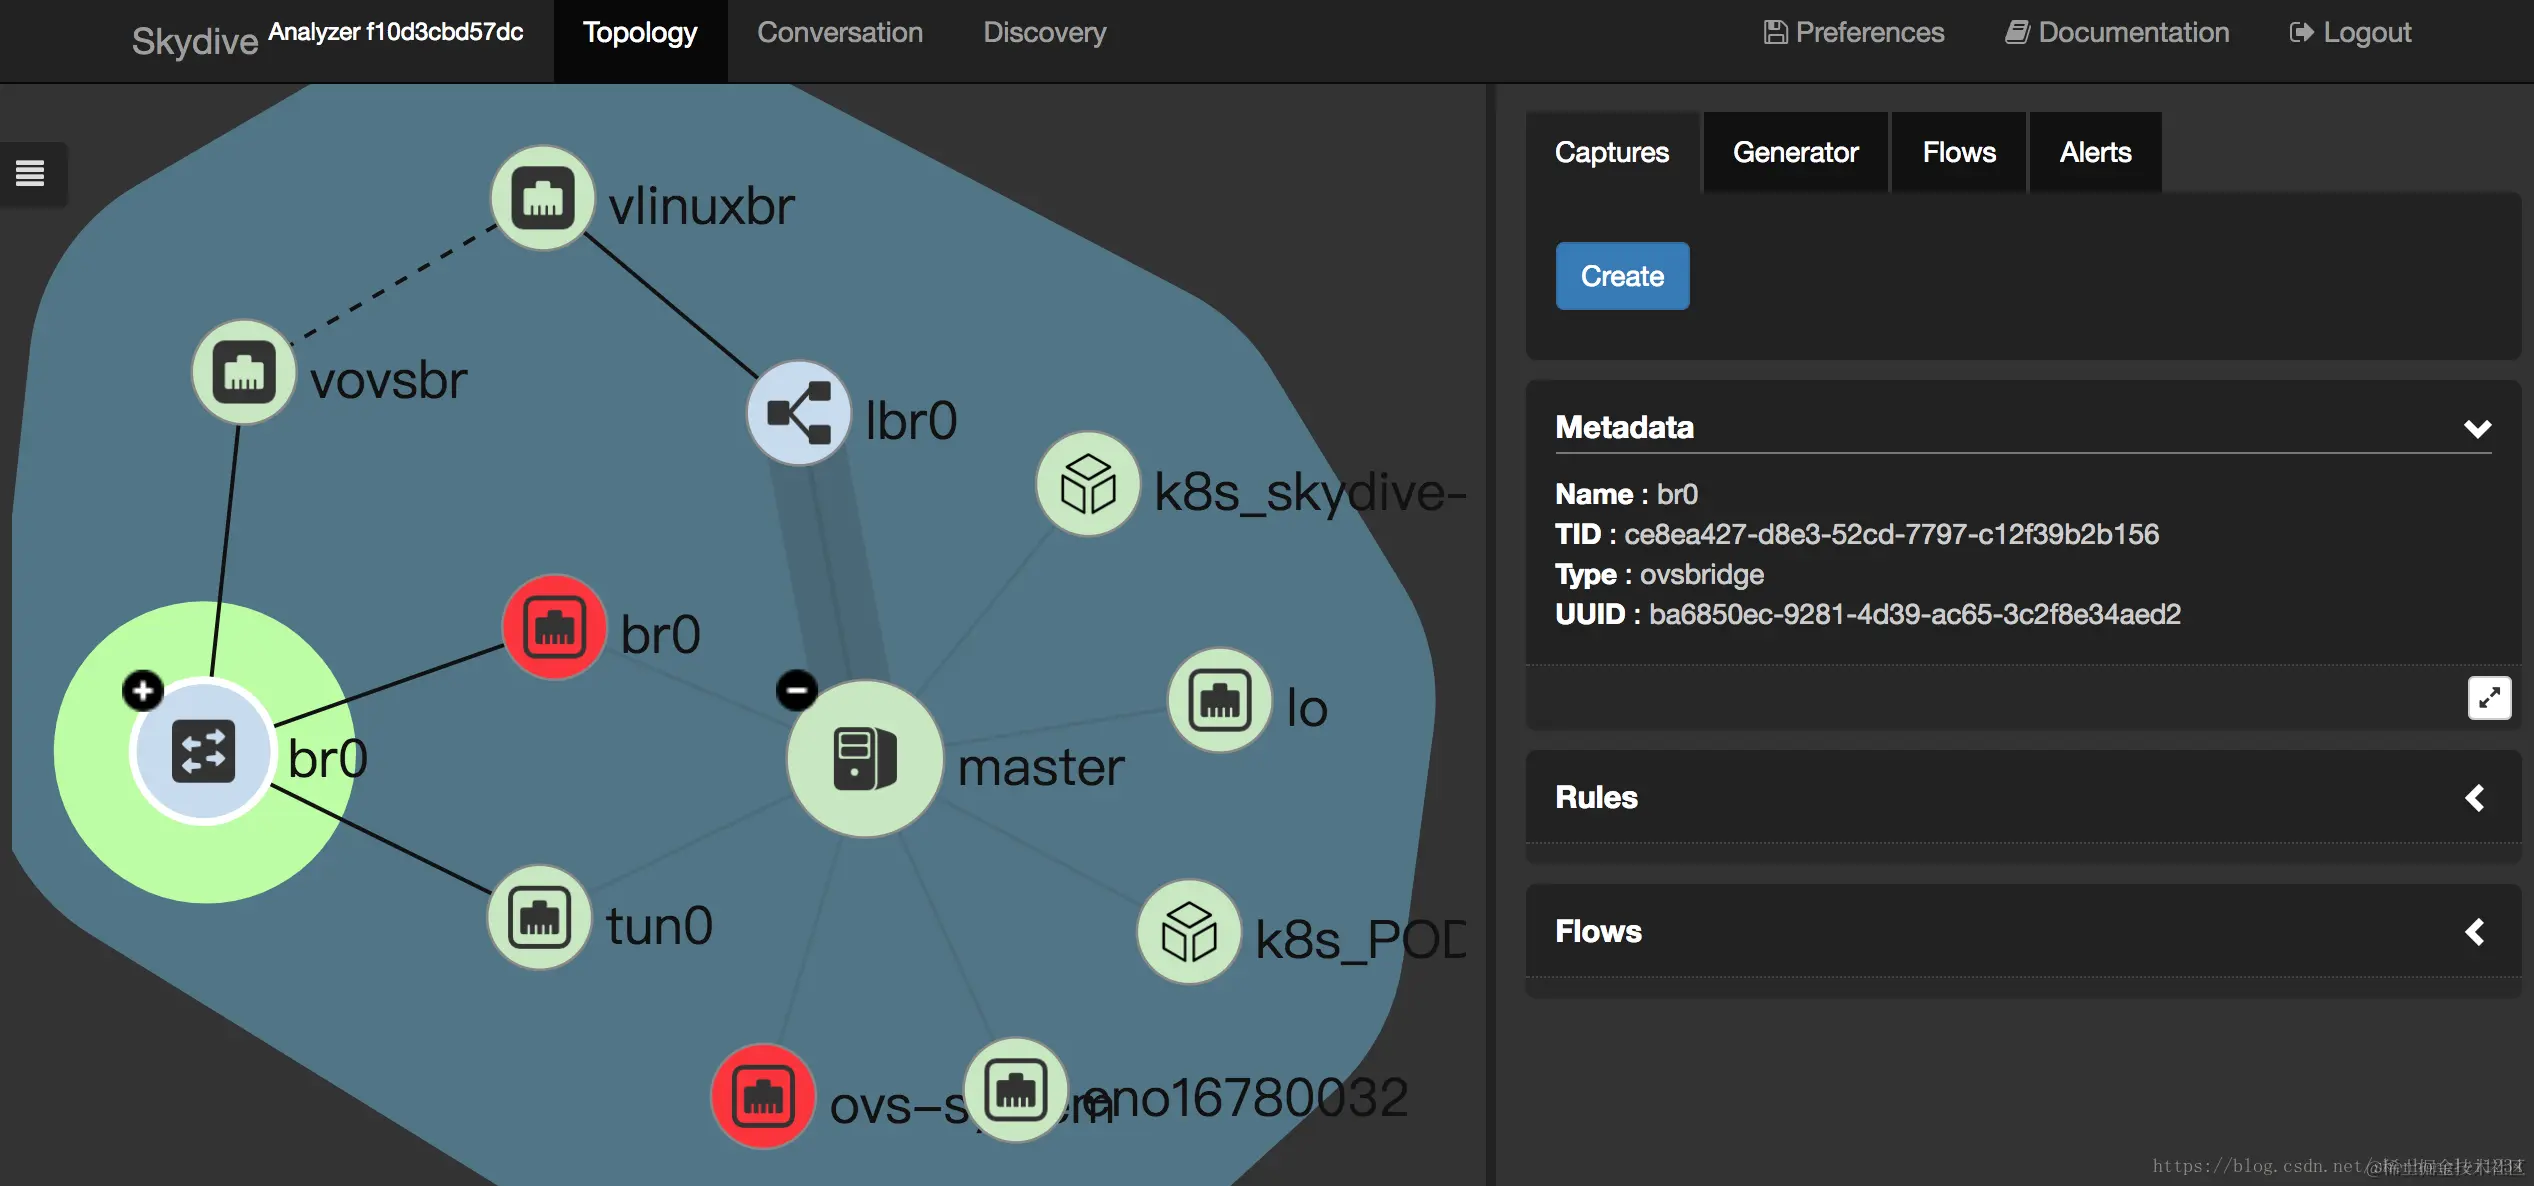Select the lo loopback interface node
Viewport: 2534px width, 1186px height.
1219,700
